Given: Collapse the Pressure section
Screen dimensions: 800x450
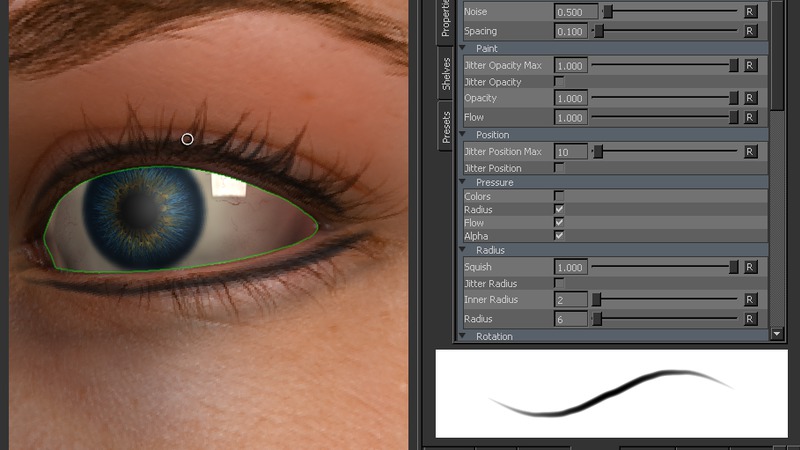Looking at the screenshot, I should click(463, 183).
